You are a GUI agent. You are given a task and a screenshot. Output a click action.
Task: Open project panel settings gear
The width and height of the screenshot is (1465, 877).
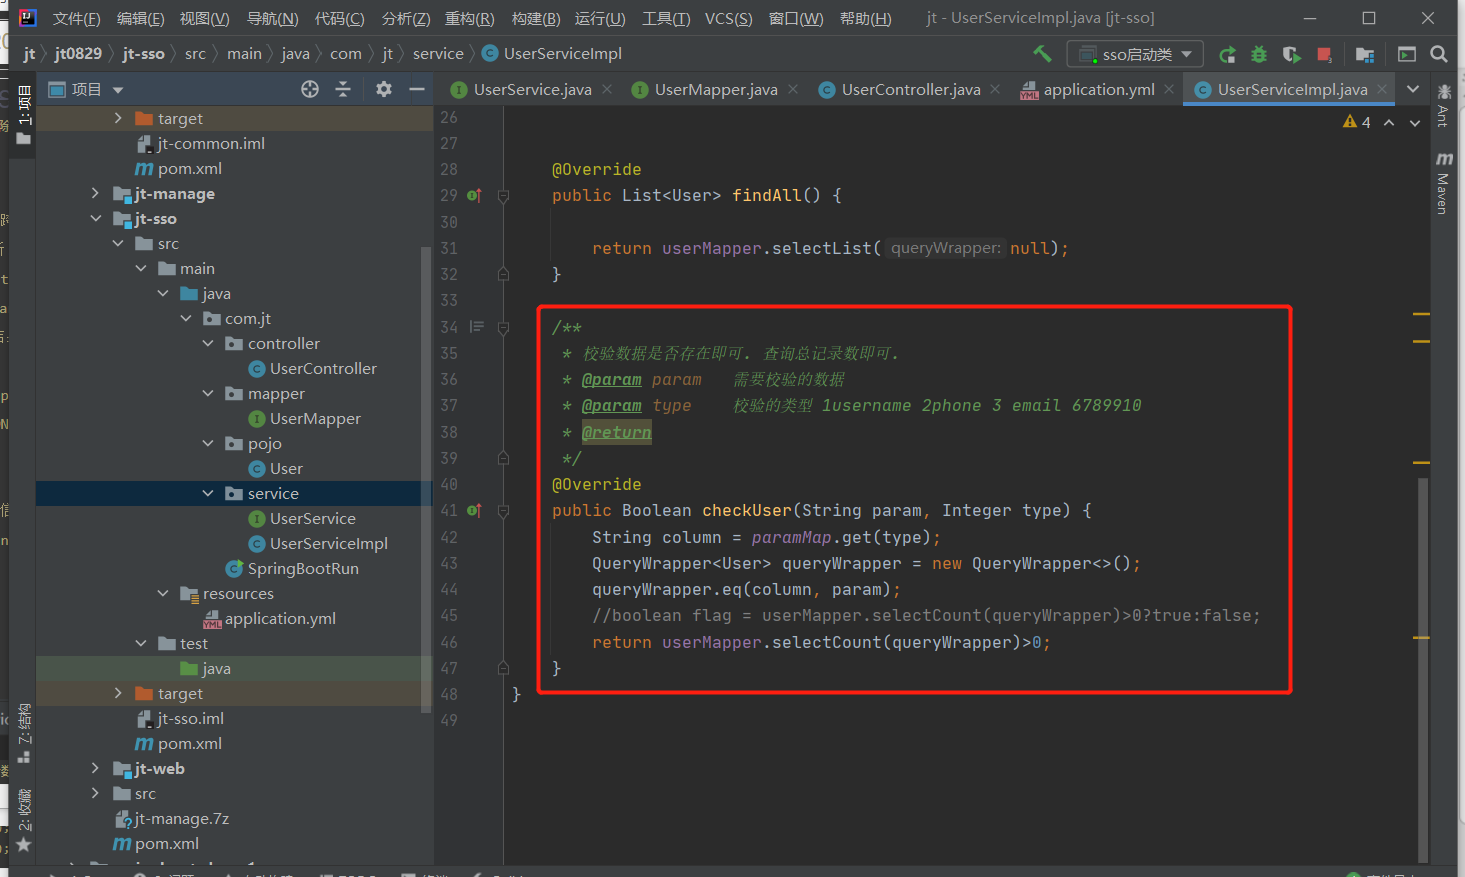point(384,89)
